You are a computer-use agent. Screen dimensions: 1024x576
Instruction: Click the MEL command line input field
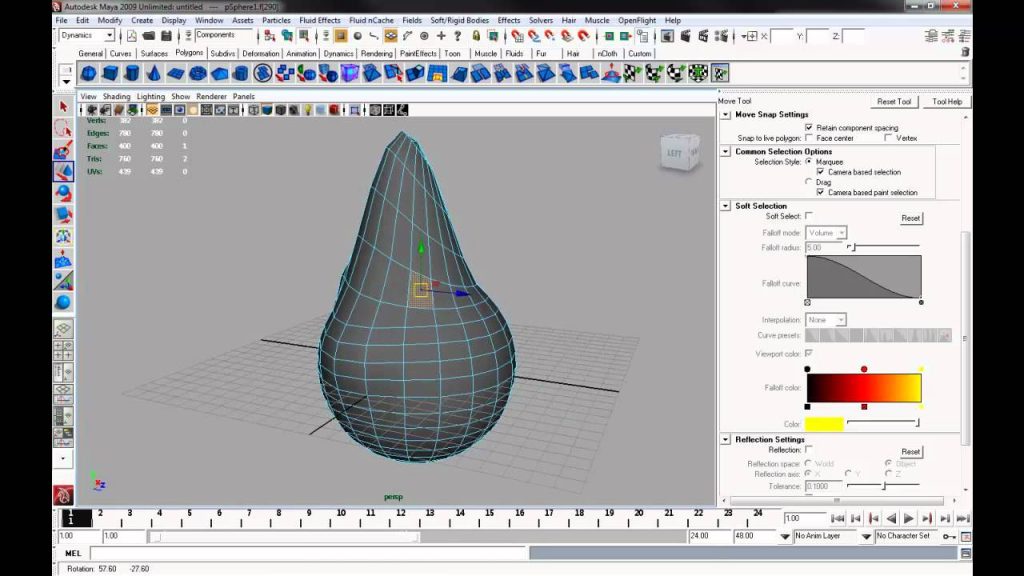[x=308, y=553]
